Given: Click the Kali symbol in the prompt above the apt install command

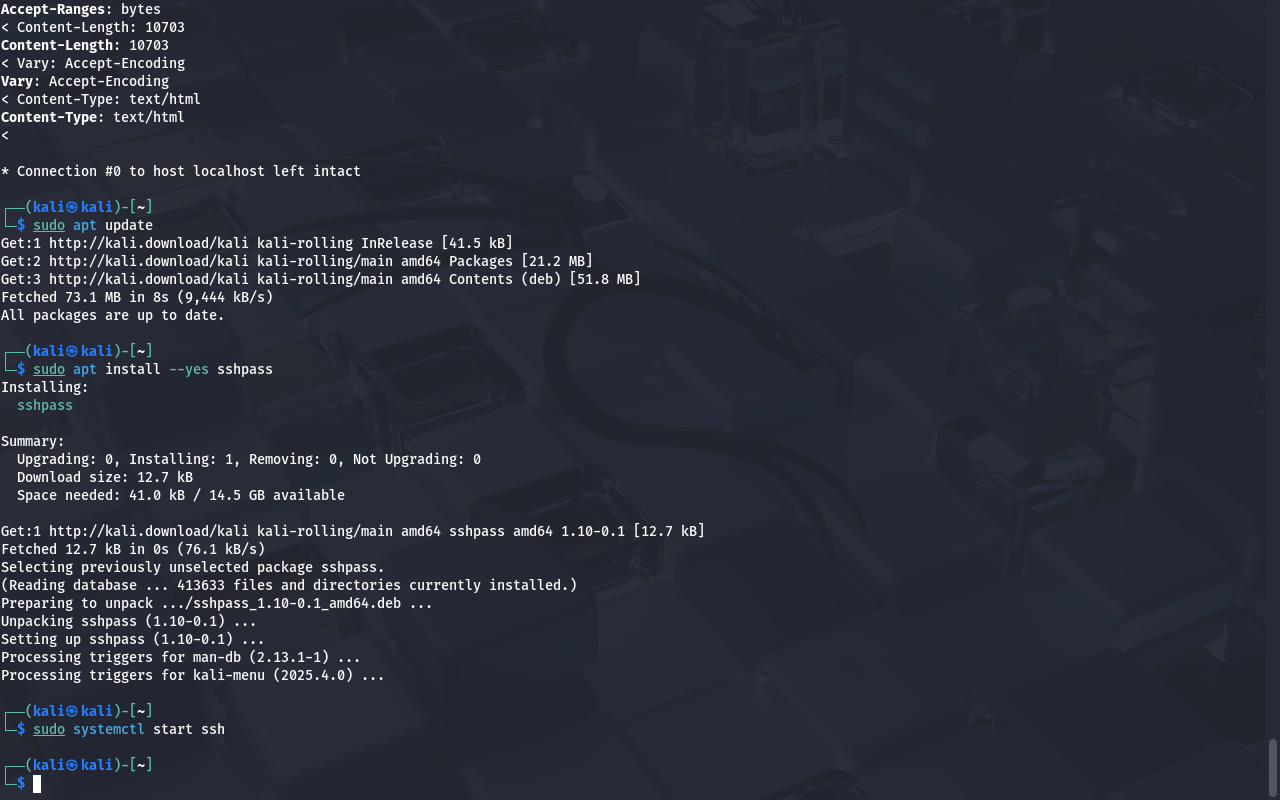Looking at the screenshot, I should 73,351.
